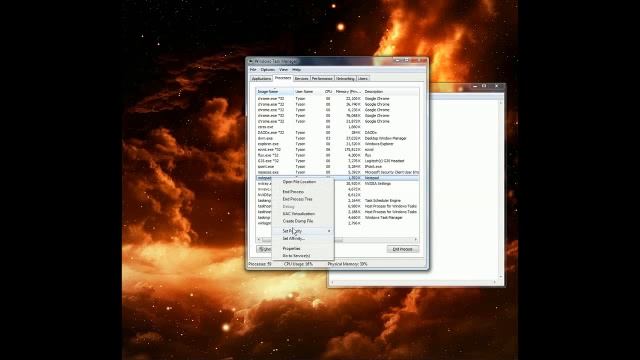Image resolution: width=640 pixels, height=360 pixels.
Task: Select the DAODx process row
Action: coord(337,133)
